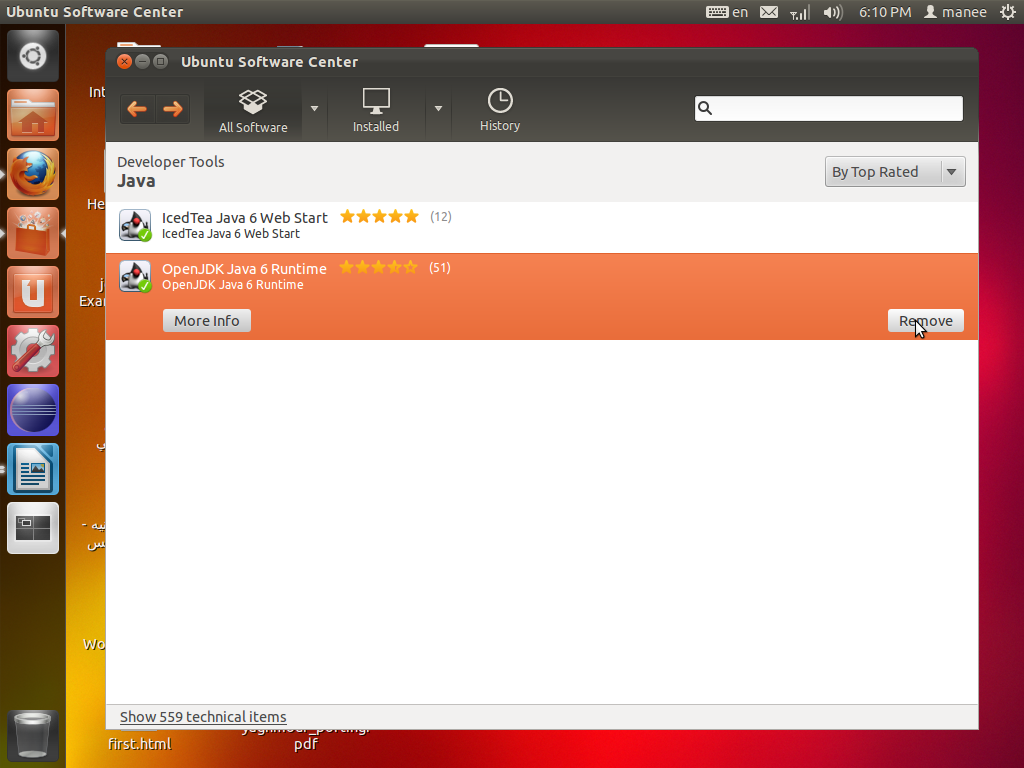This screenshot has width=1024, height=768.
Task: Click the (51) review count
Action: tap(440, 268)
